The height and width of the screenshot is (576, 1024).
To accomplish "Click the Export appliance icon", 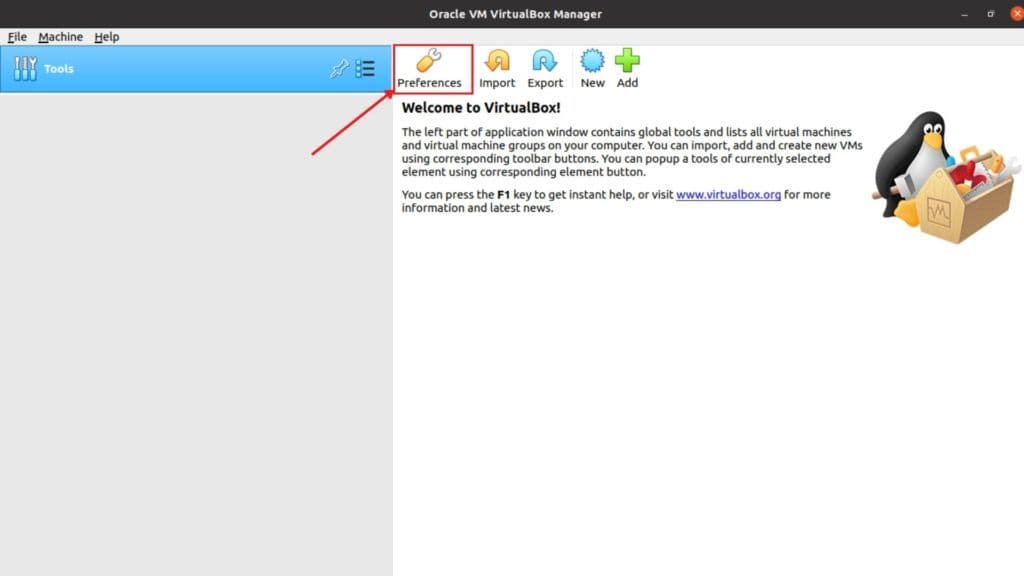I will tap(545, 69).
